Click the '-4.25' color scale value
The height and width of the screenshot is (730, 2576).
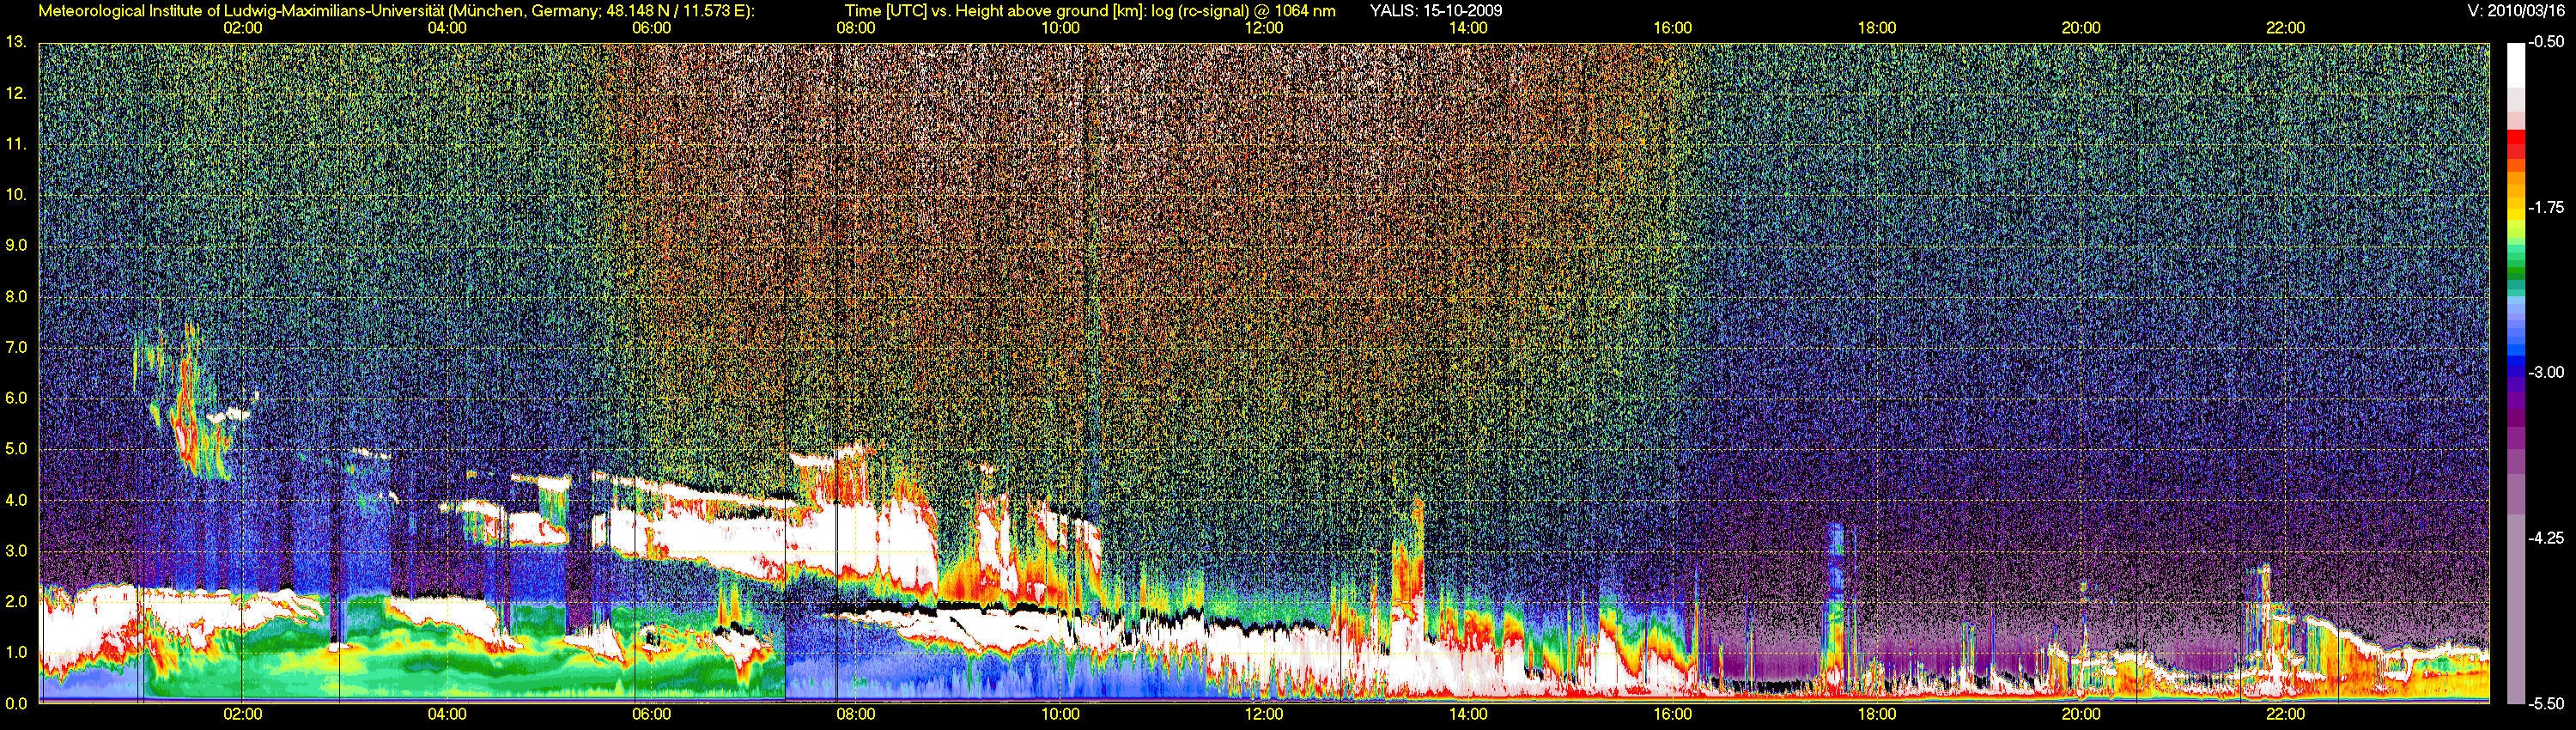[2547, 537]
